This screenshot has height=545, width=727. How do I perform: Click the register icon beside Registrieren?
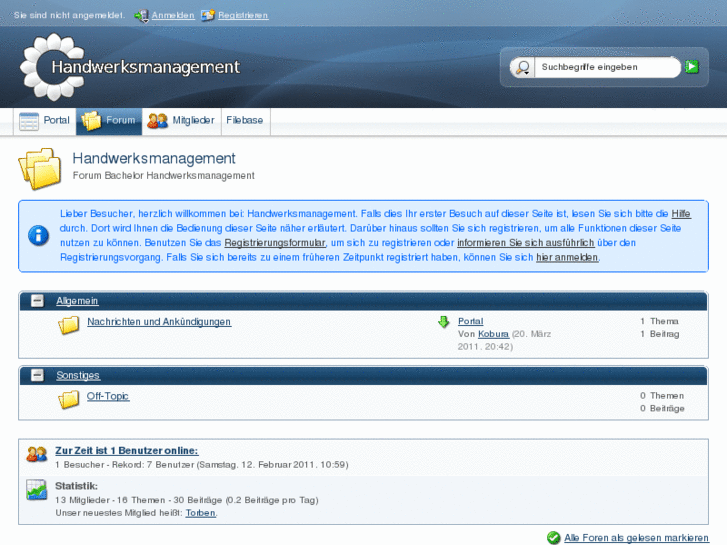[208, 15]
